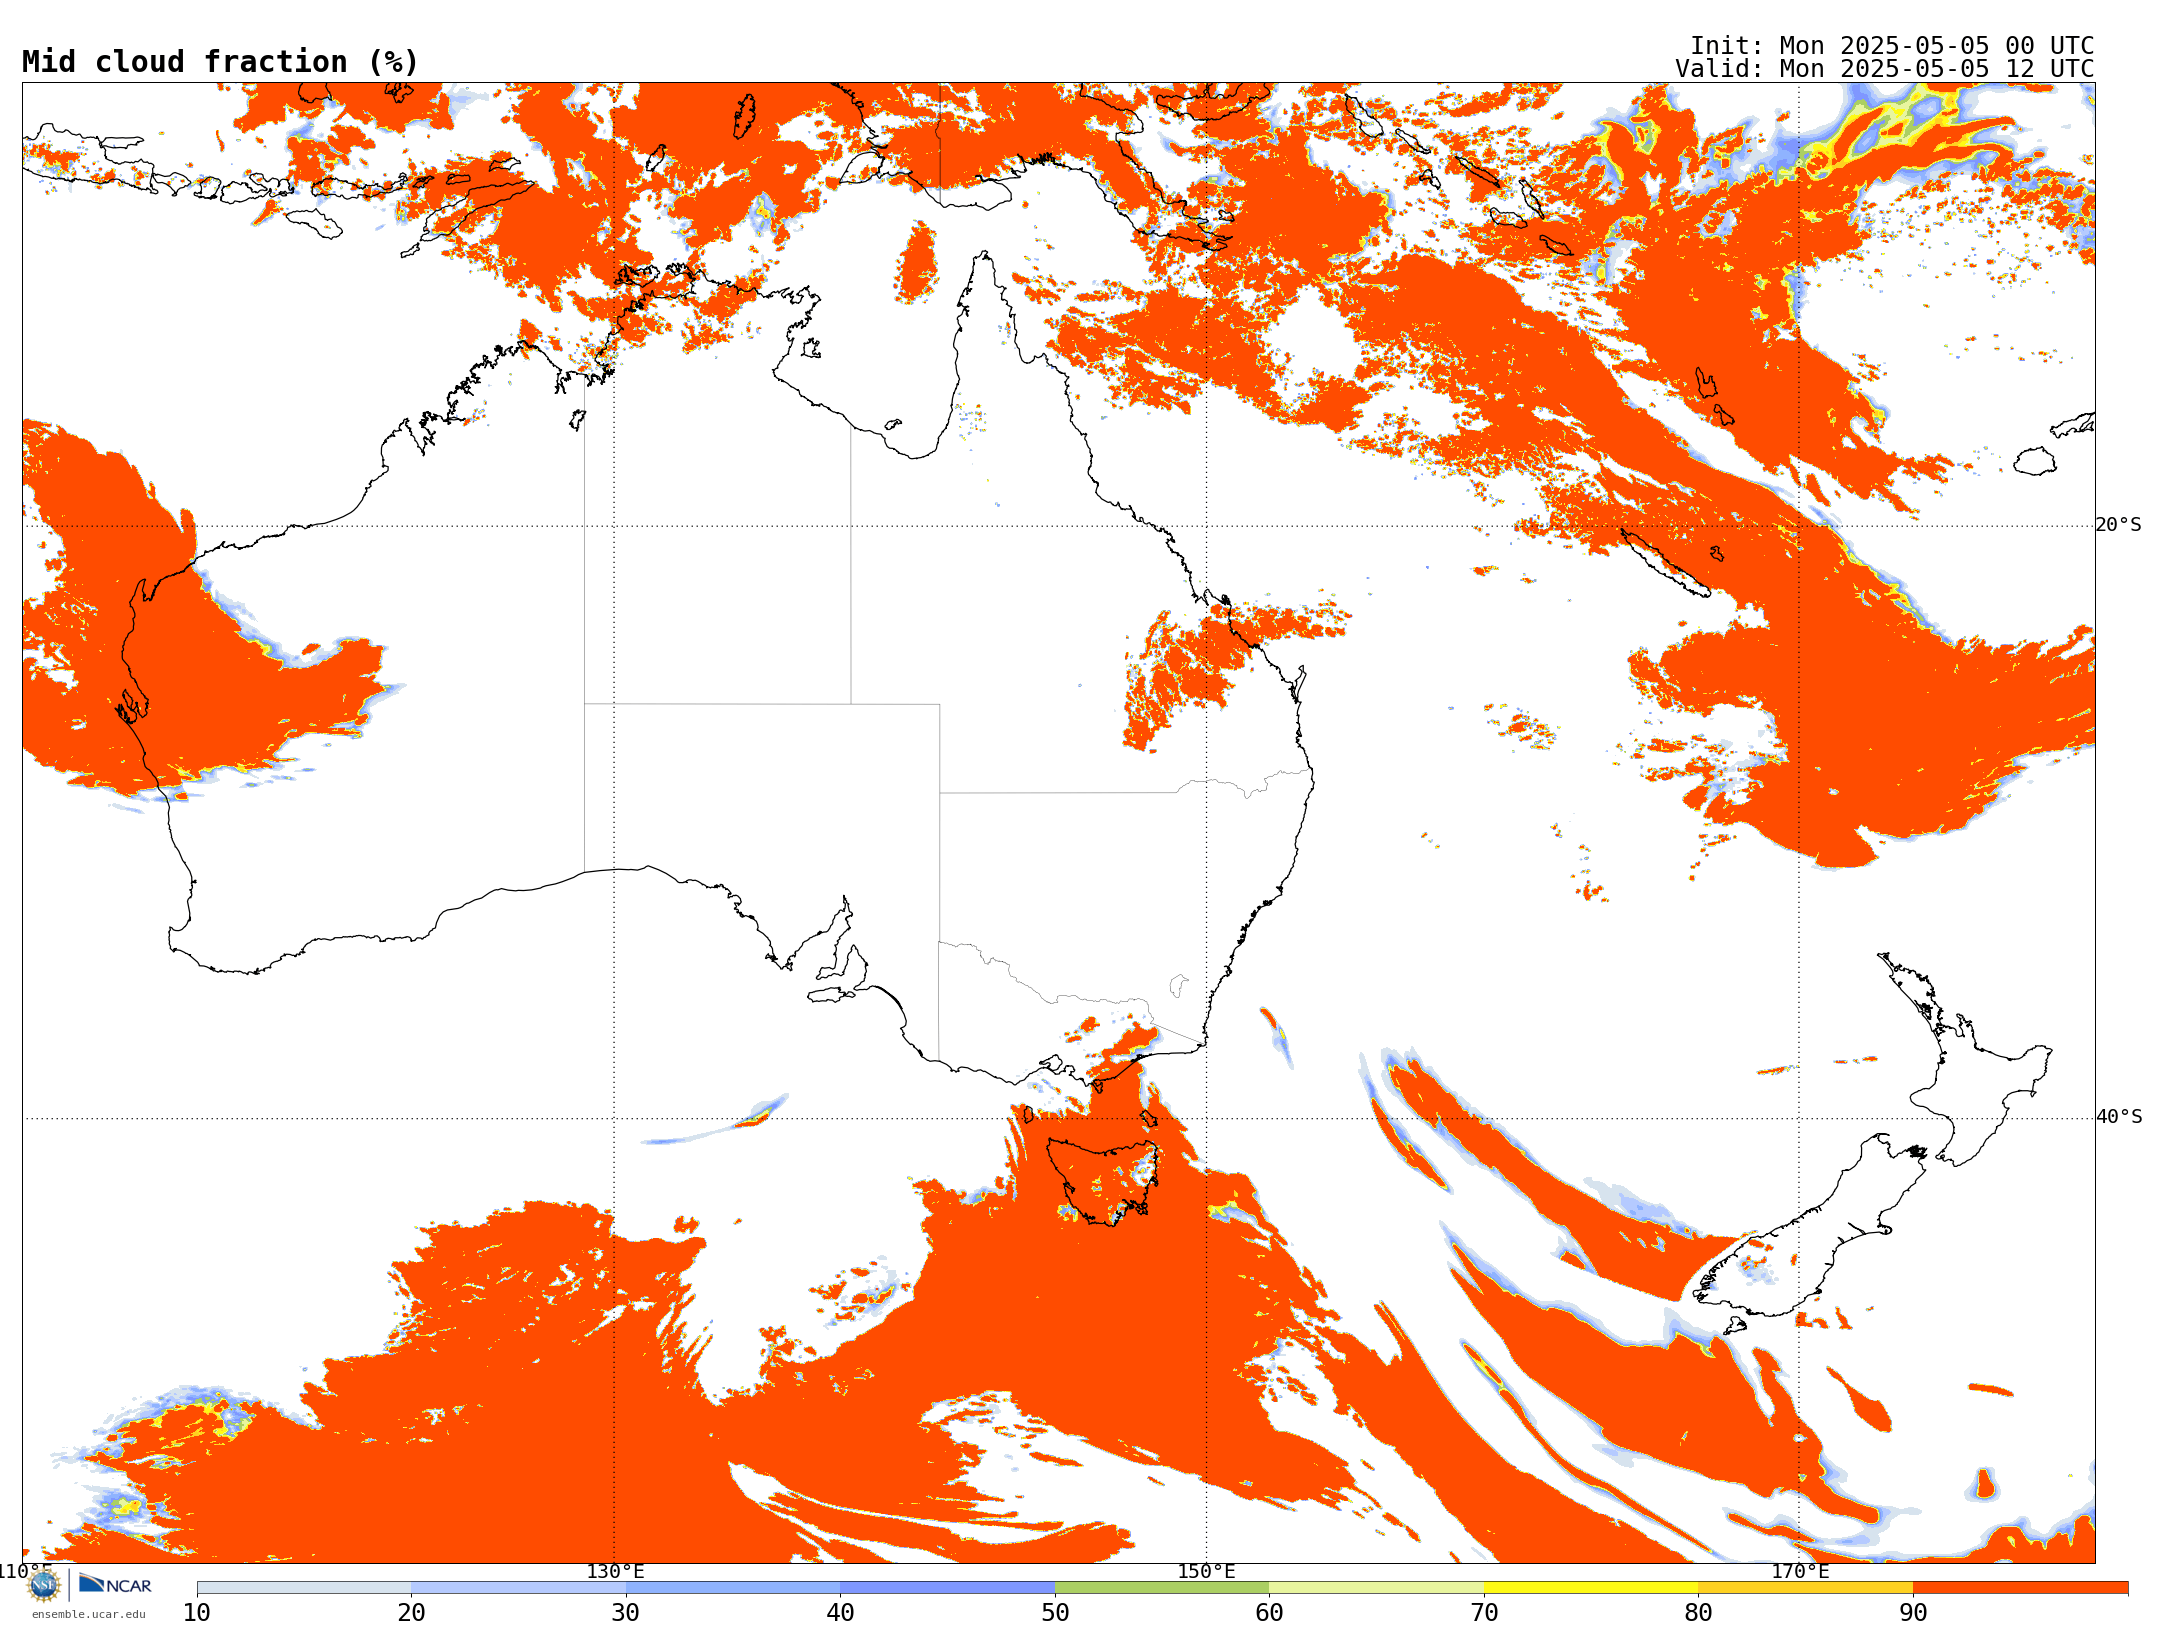This screenshot has height=1626, width=2160.
Task: Click the NCAR logo
Action: pos(115,1585)
